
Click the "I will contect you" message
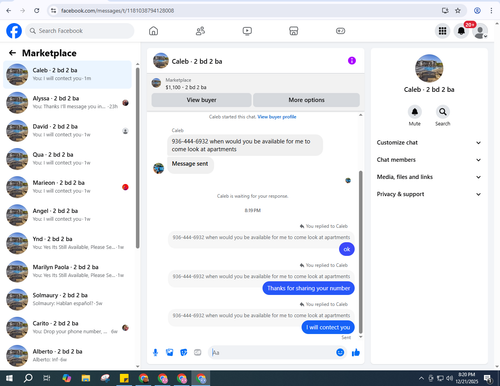pos(328,327)
